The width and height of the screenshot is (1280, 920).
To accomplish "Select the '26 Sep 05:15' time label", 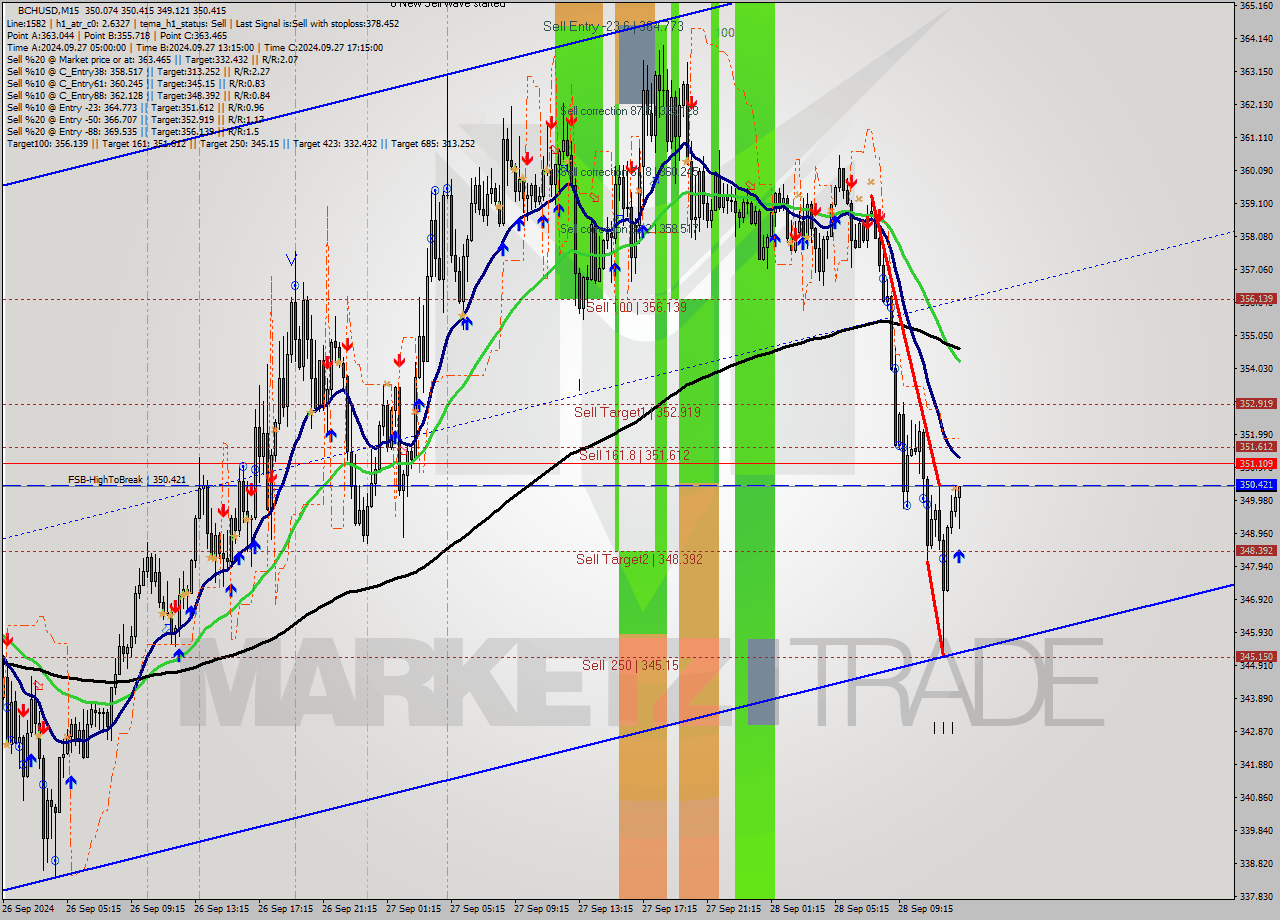I will point(93,910).
